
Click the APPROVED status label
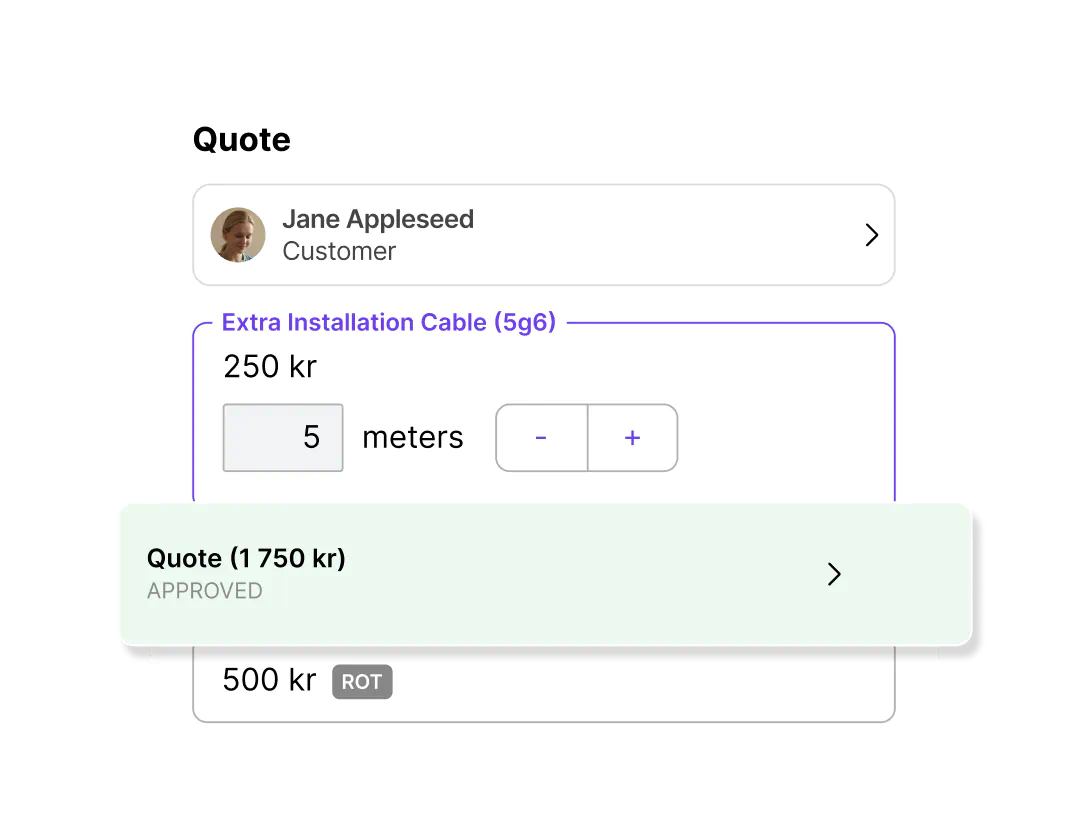[205, 591]
